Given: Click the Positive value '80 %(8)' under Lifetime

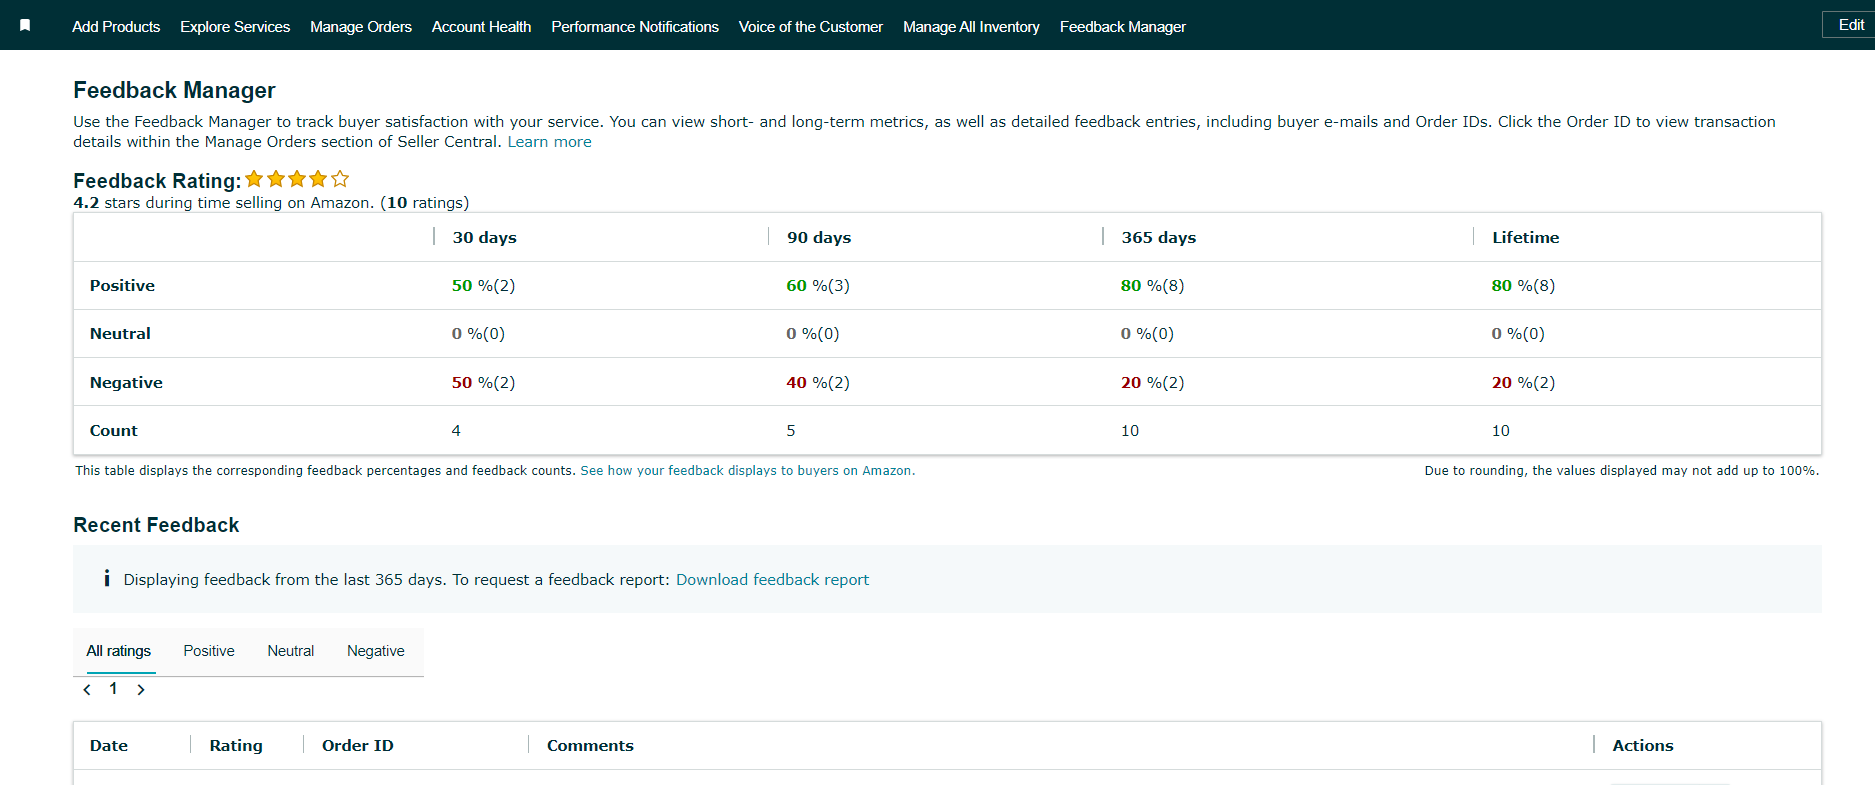Looking at the screenshot, I should tap(1524, 286).
